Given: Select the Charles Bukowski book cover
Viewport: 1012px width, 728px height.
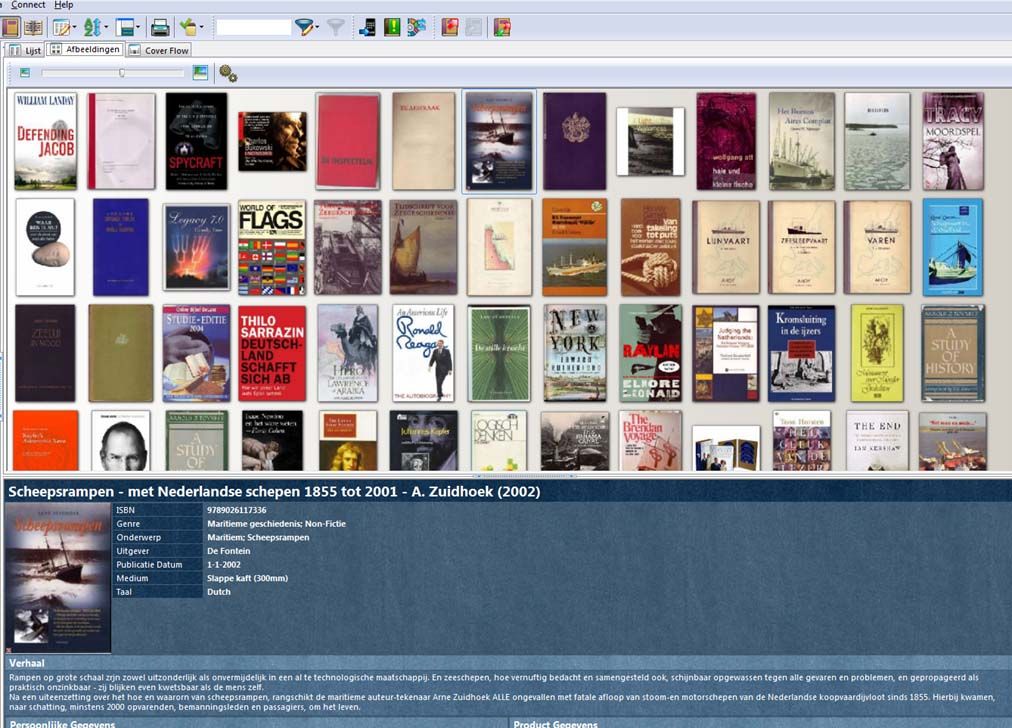Looking at the screenshot, I should [x=272, y=141].
